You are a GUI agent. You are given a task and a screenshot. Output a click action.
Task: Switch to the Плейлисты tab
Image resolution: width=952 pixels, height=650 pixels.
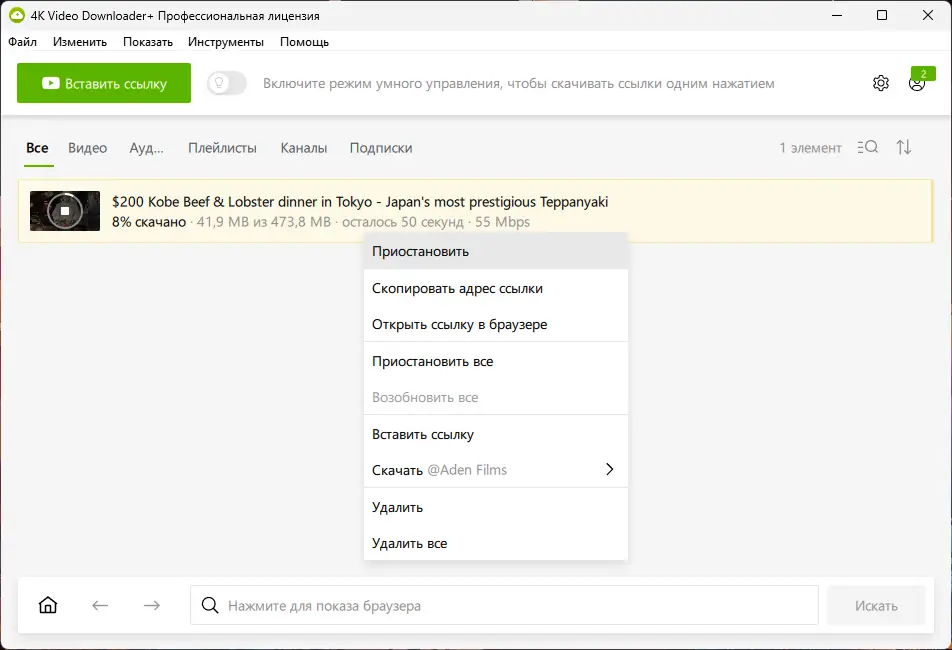point(222,148)
